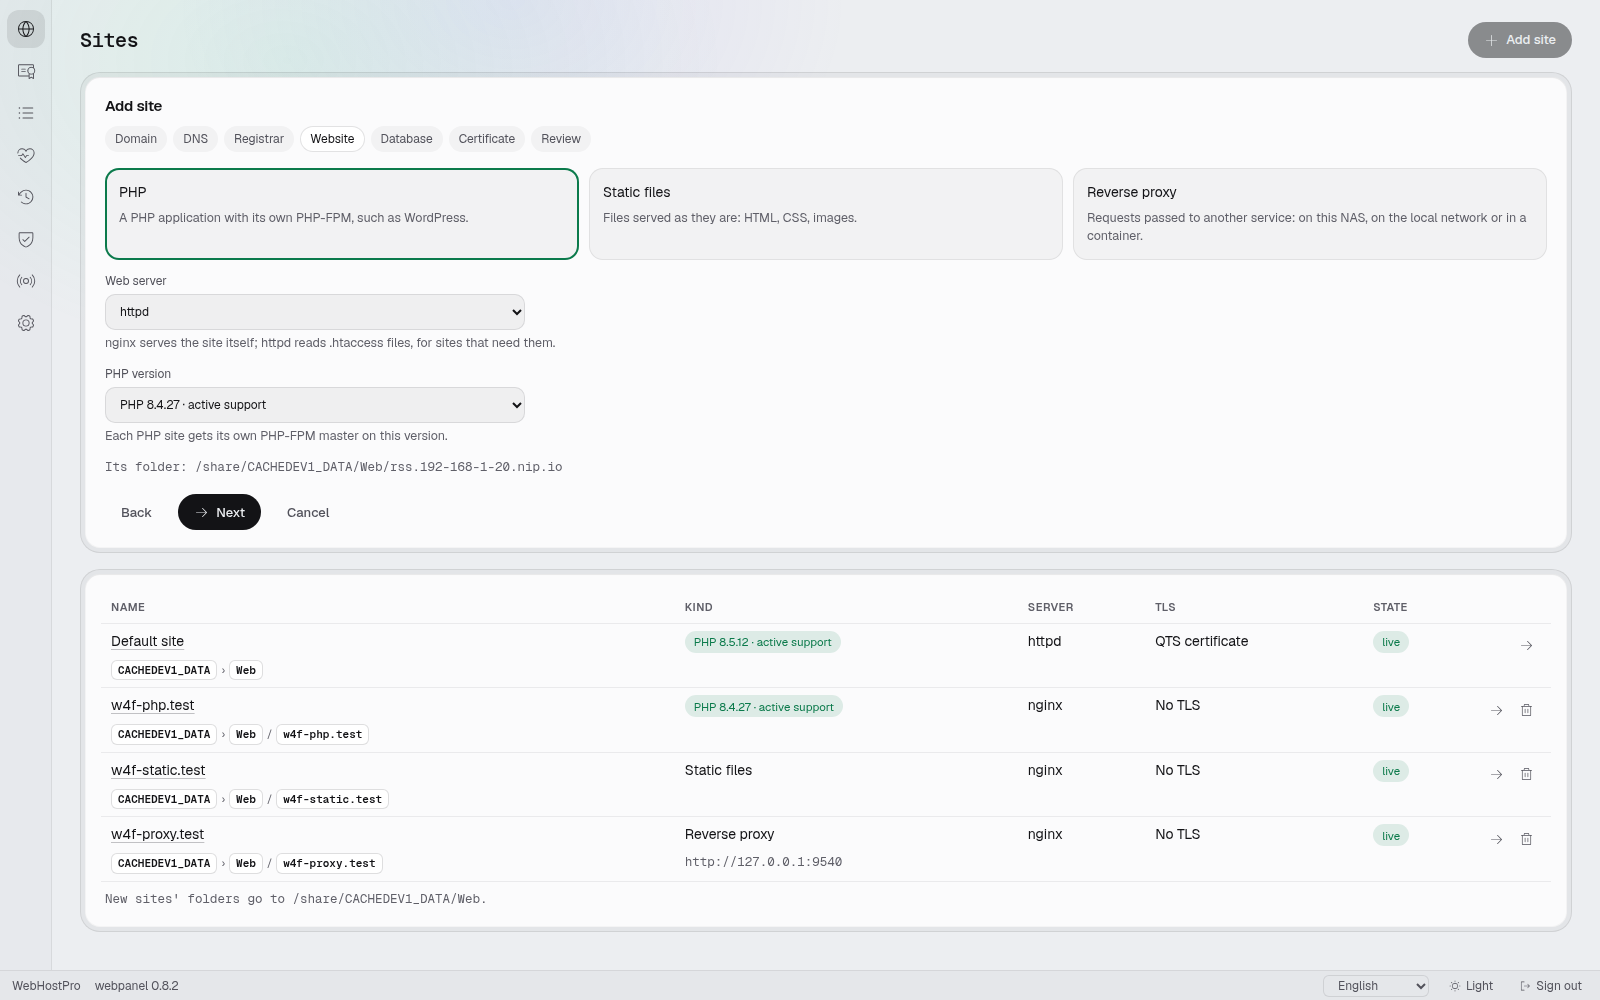This screenshot has width=1600, height=1000.
Task: Open the health heartbeat icon in sidebar
Action: [26, 155]
